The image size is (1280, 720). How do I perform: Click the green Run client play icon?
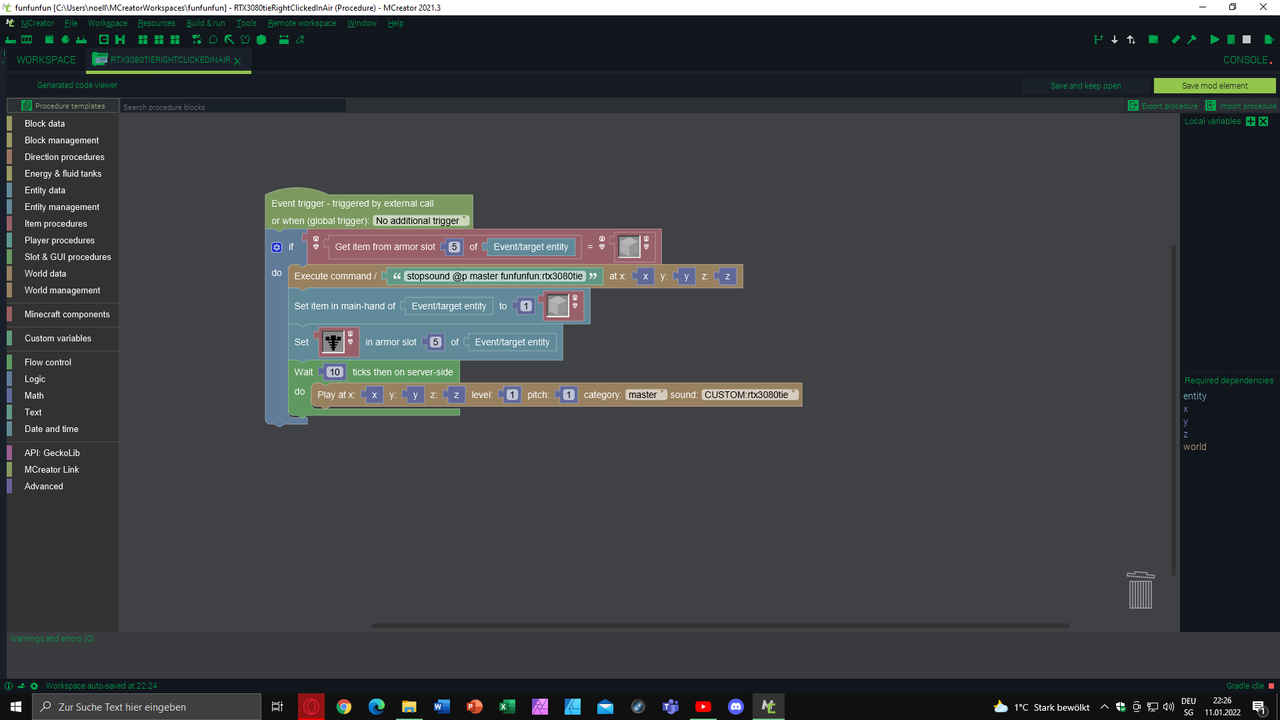pyautogui.click(x=1215, y=40)
